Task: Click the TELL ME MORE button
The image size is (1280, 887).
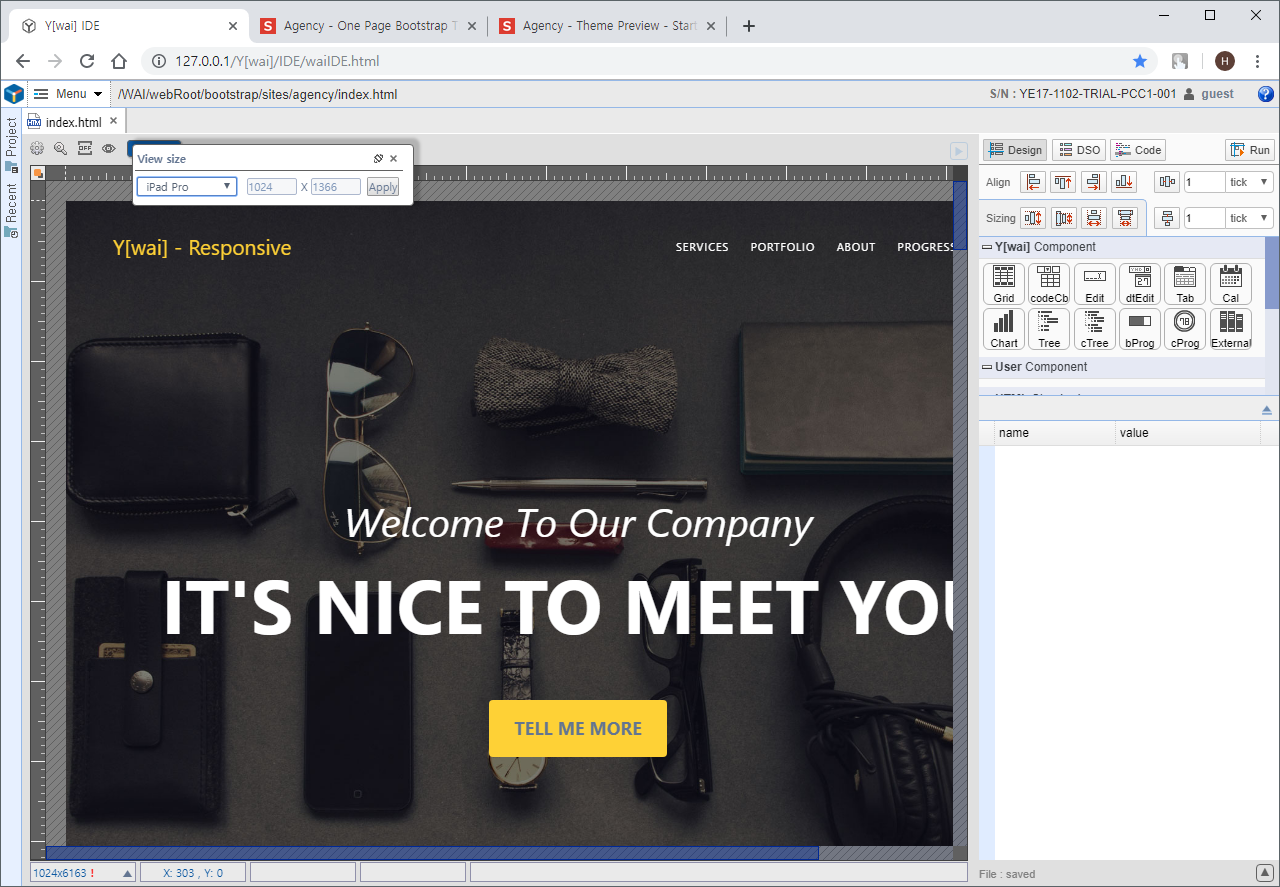Action: [578, 728]
